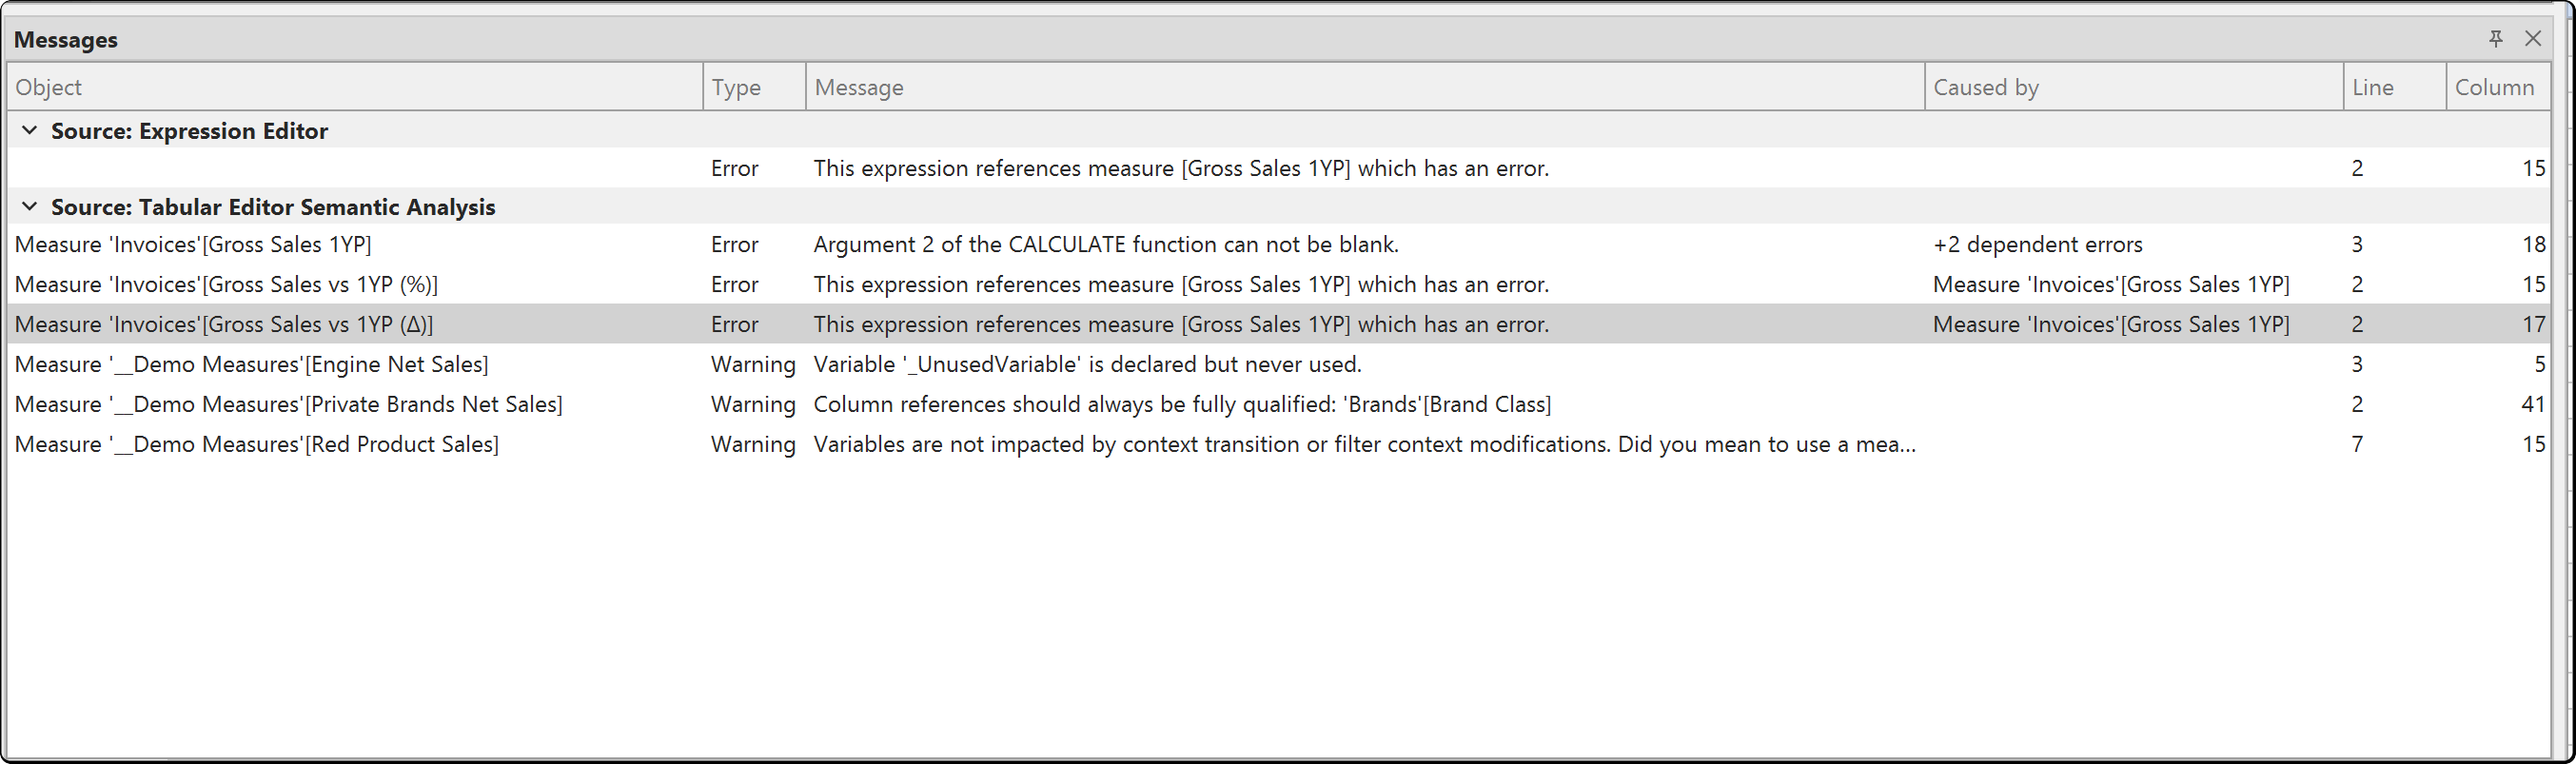Collapse the Tabular Editor Semantic Analysis group
Viewport: 2576px width, 764px height.
(30, 206)
